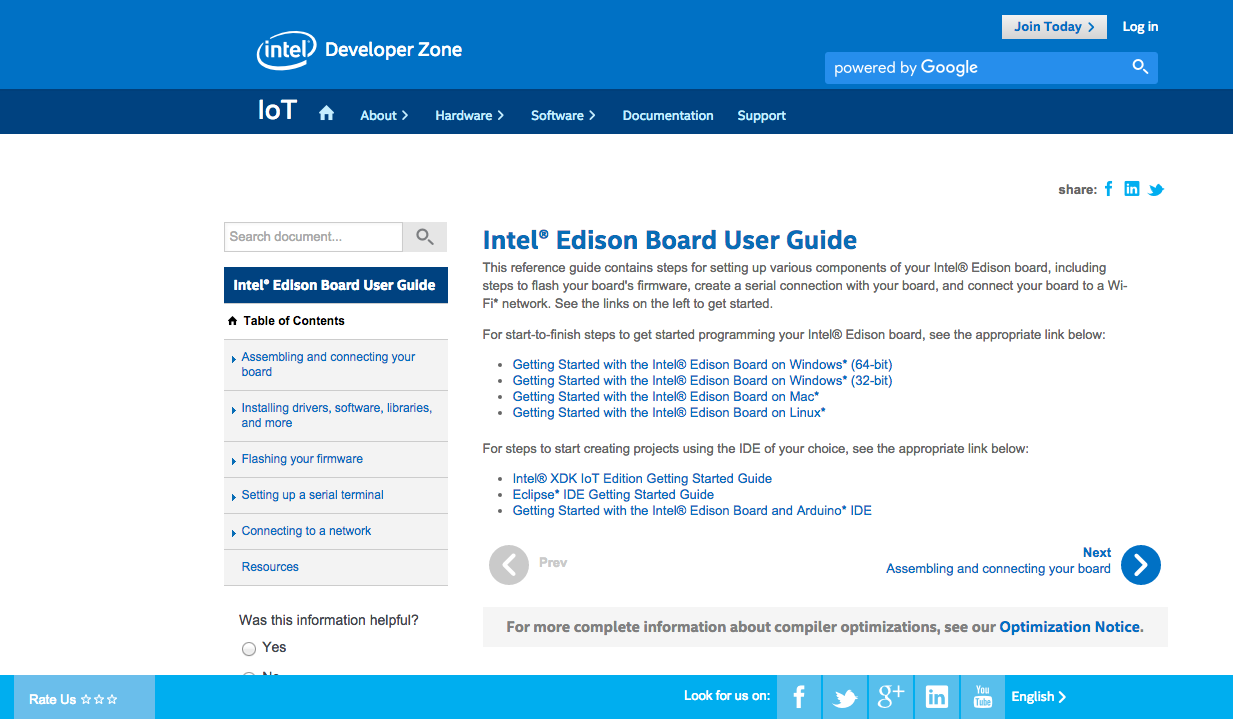Select the Yes radio button
The height and width of the screenshot is (719, 1233).
[x=249, y=649]
